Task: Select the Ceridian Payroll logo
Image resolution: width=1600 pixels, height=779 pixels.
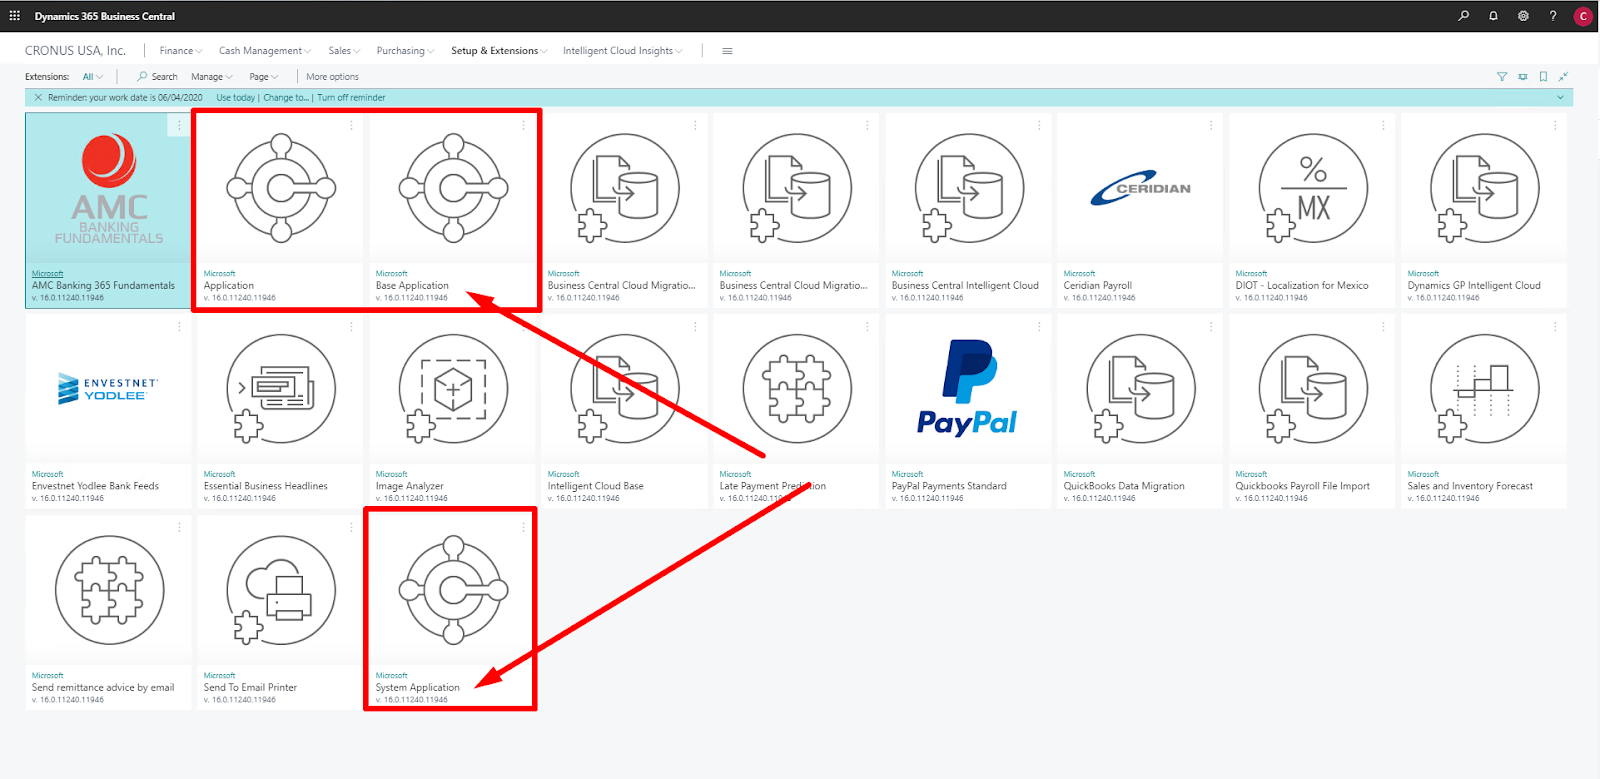Action: click(1141, 188)
